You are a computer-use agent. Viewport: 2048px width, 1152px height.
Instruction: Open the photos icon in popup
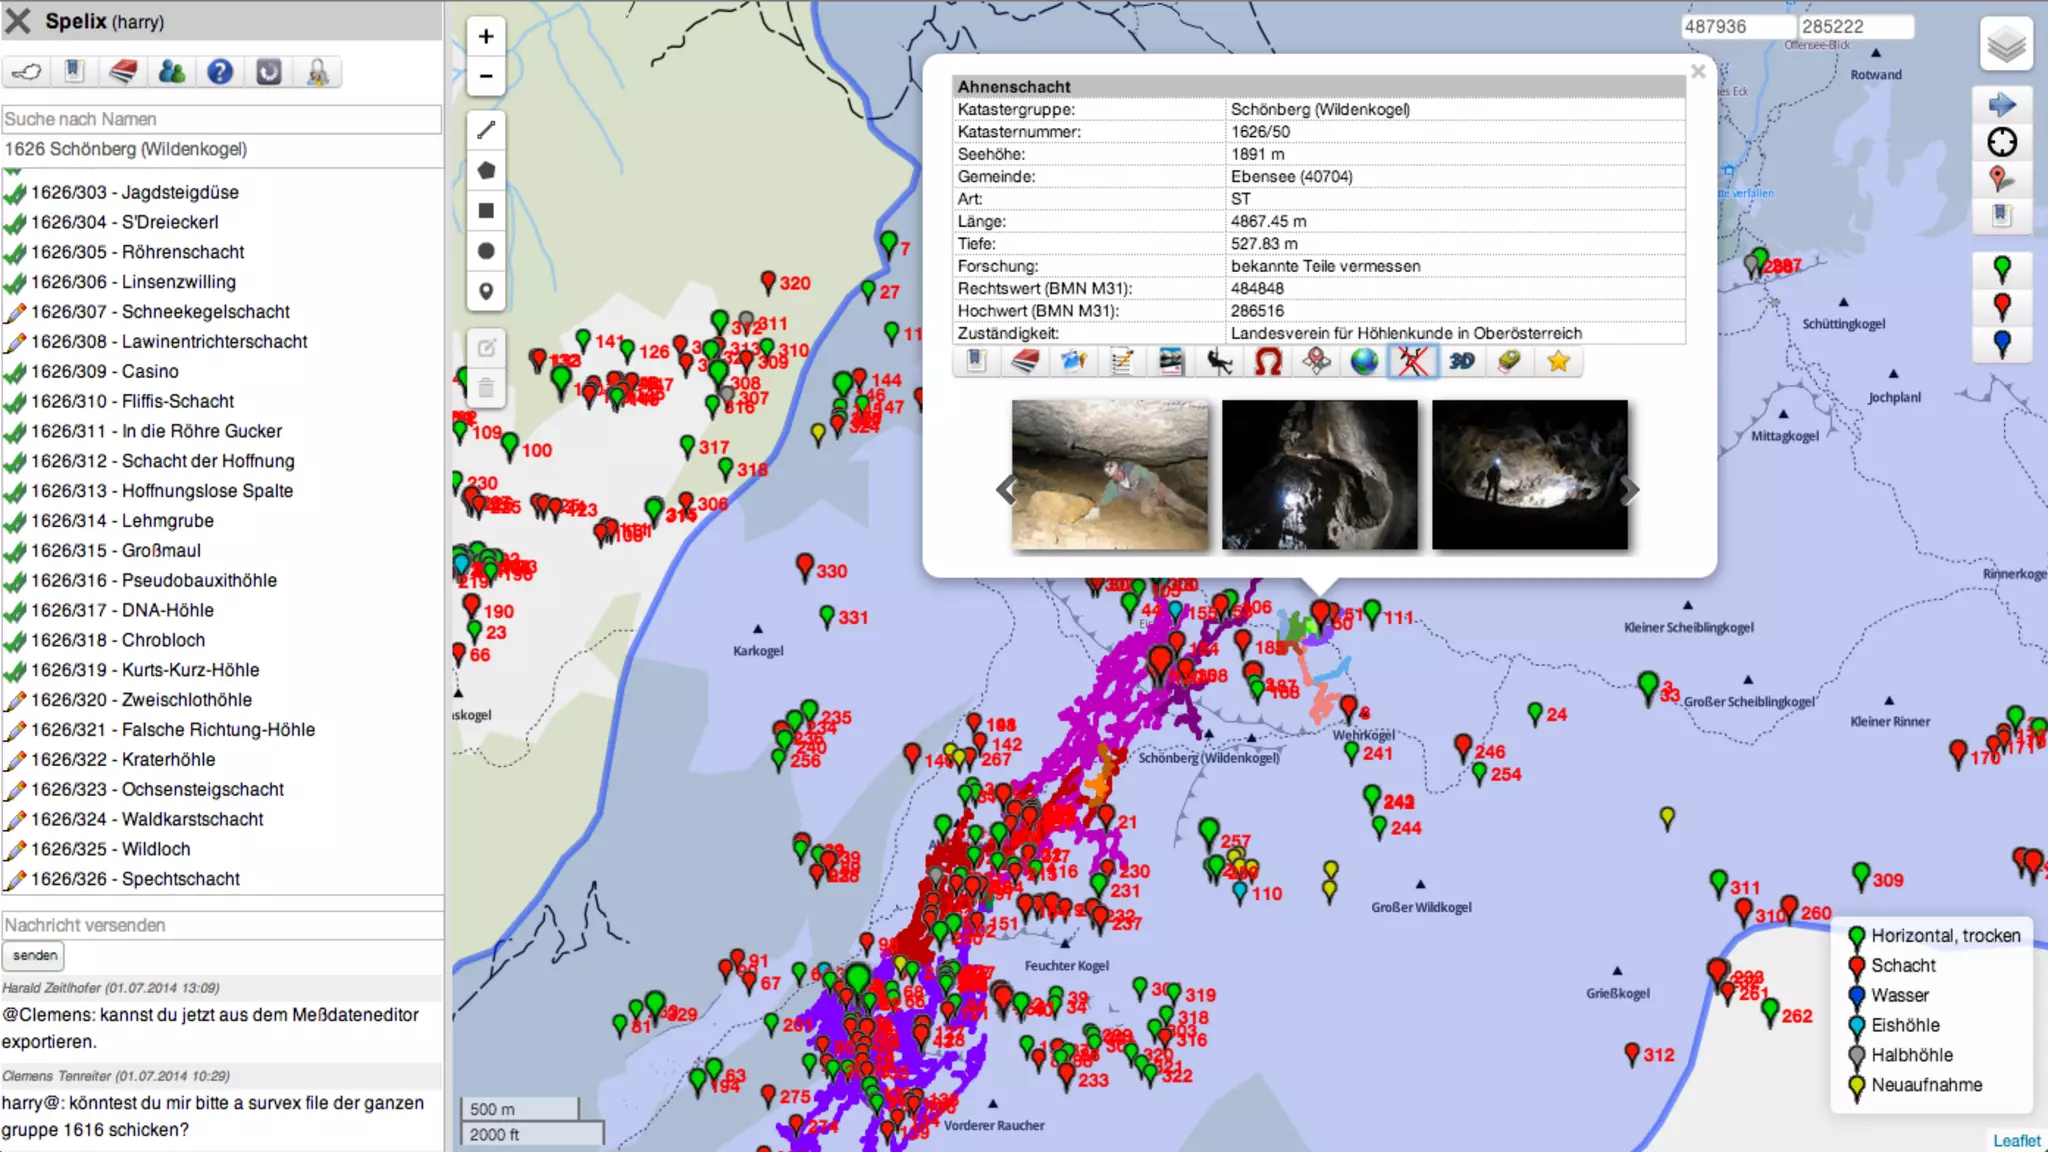(x=1074, y=361)
